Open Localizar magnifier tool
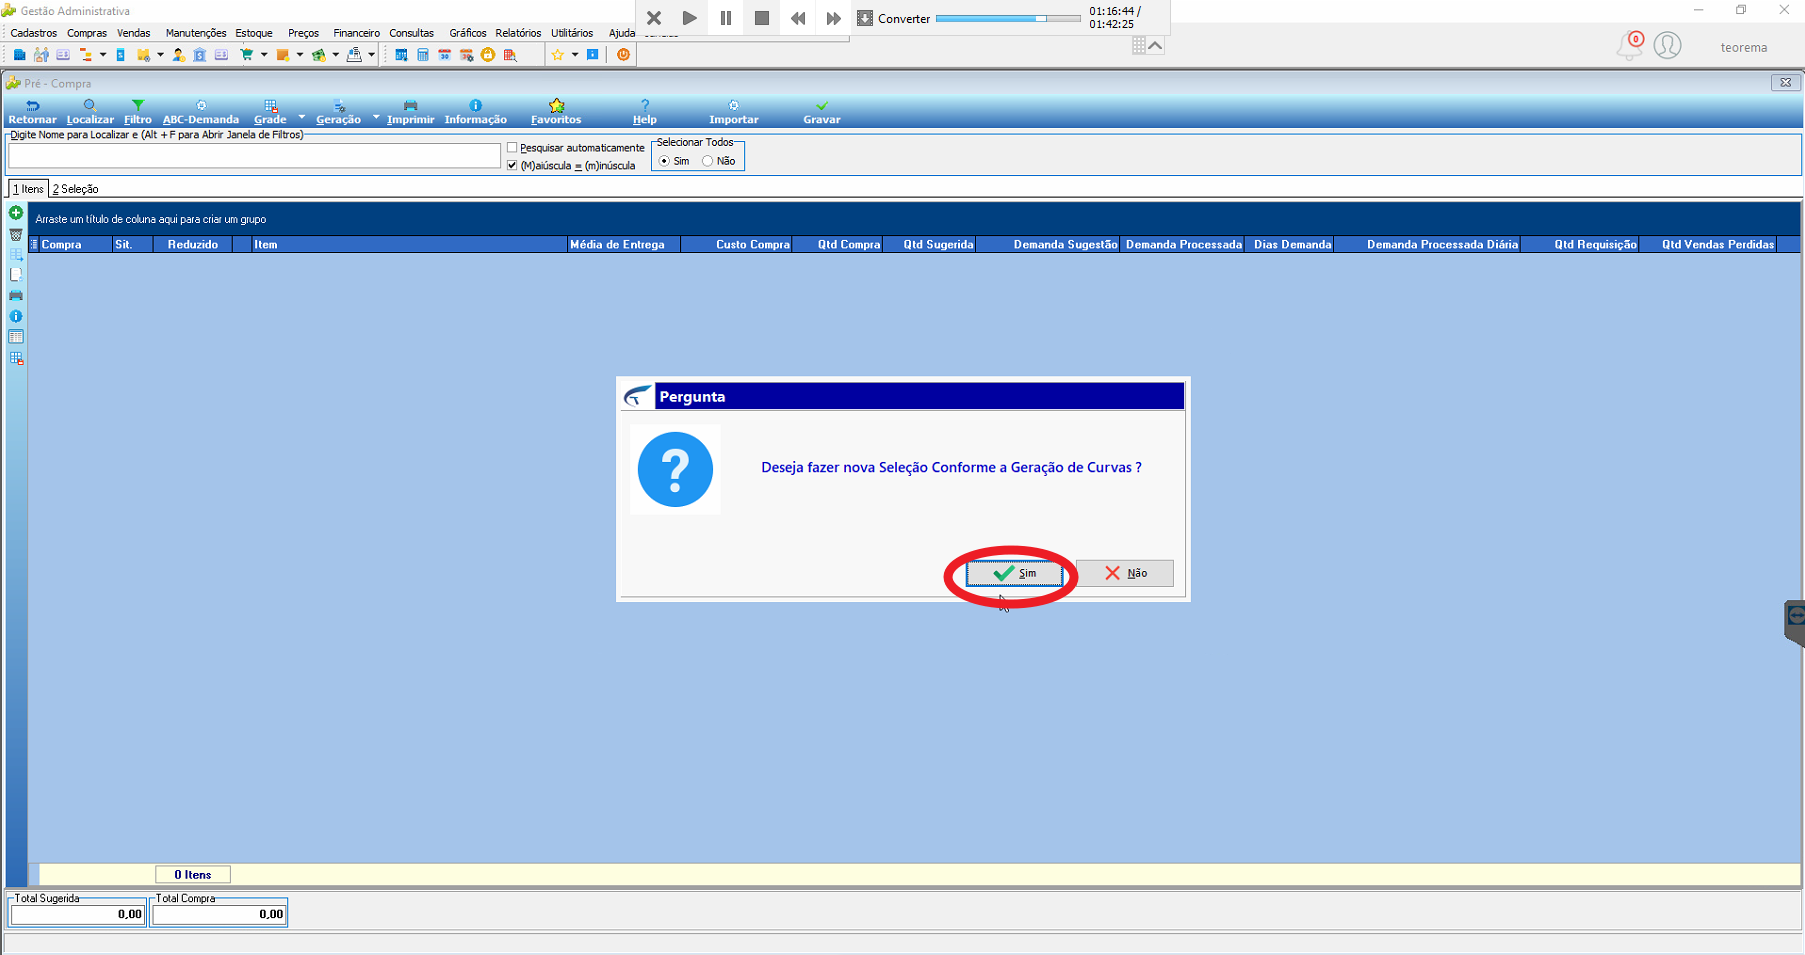The height and width of the screenshot is (955, 1805). coord(90,112)
